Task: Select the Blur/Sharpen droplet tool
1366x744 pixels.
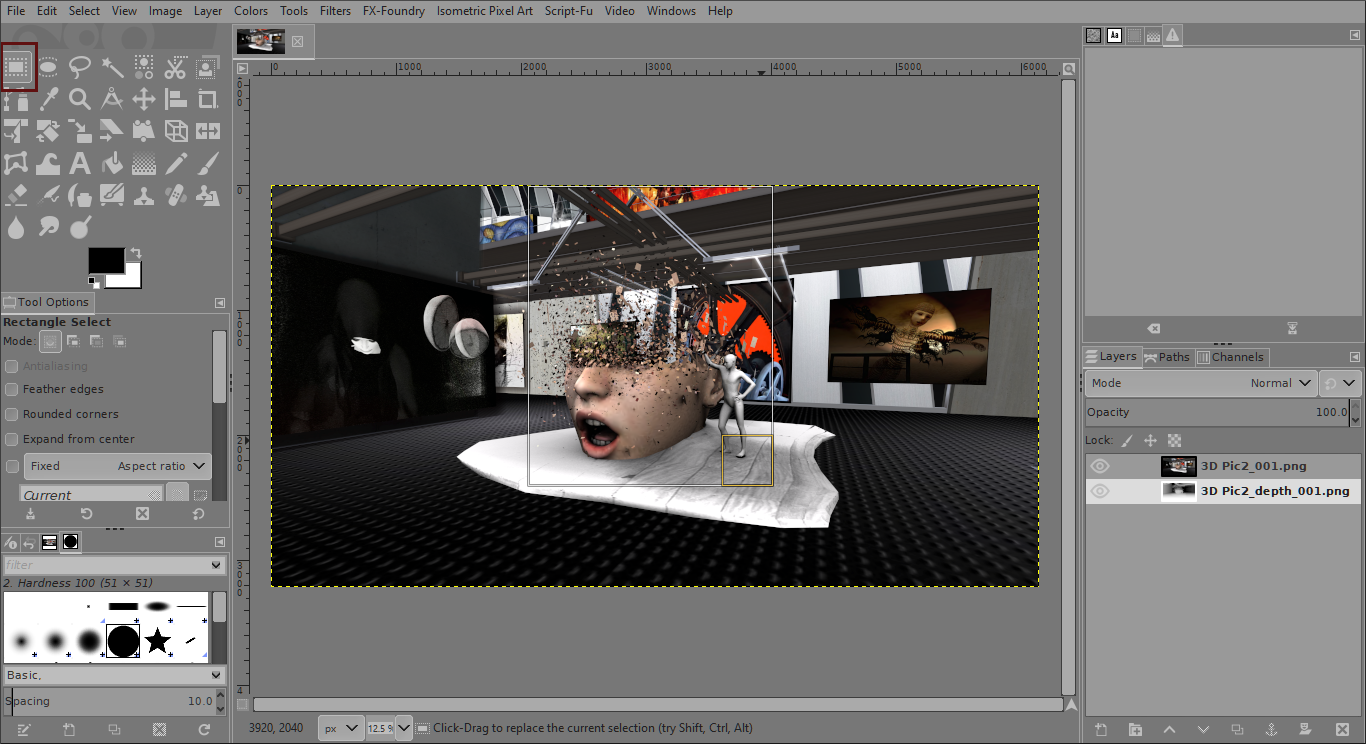Action: coord(16,227)
